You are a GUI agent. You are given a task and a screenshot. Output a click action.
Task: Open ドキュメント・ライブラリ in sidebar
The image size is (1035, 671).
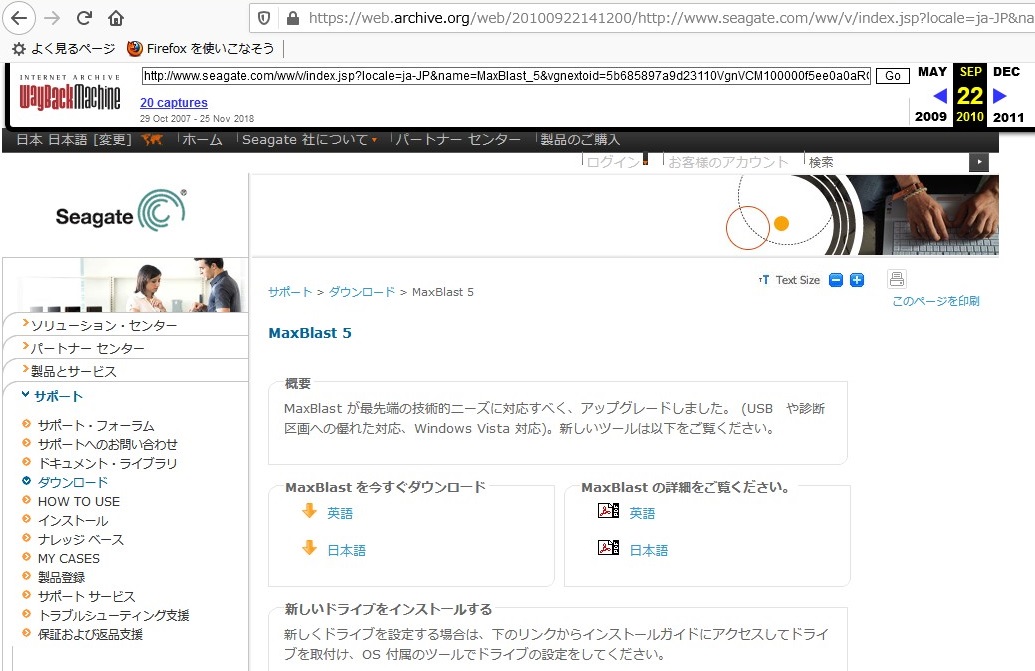(108, 463)
